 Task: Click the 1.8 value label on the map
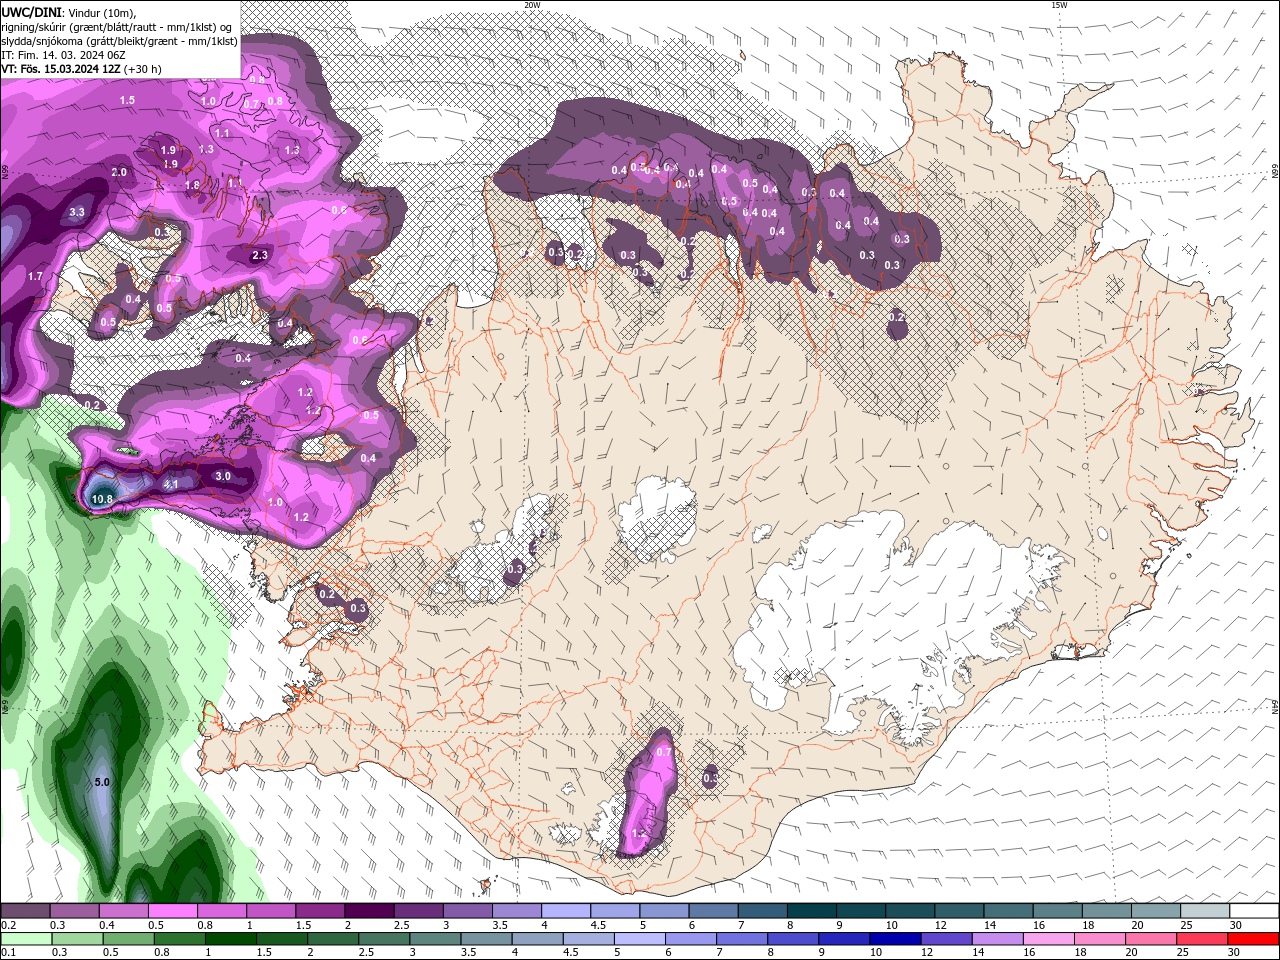(x=192, y=185)
